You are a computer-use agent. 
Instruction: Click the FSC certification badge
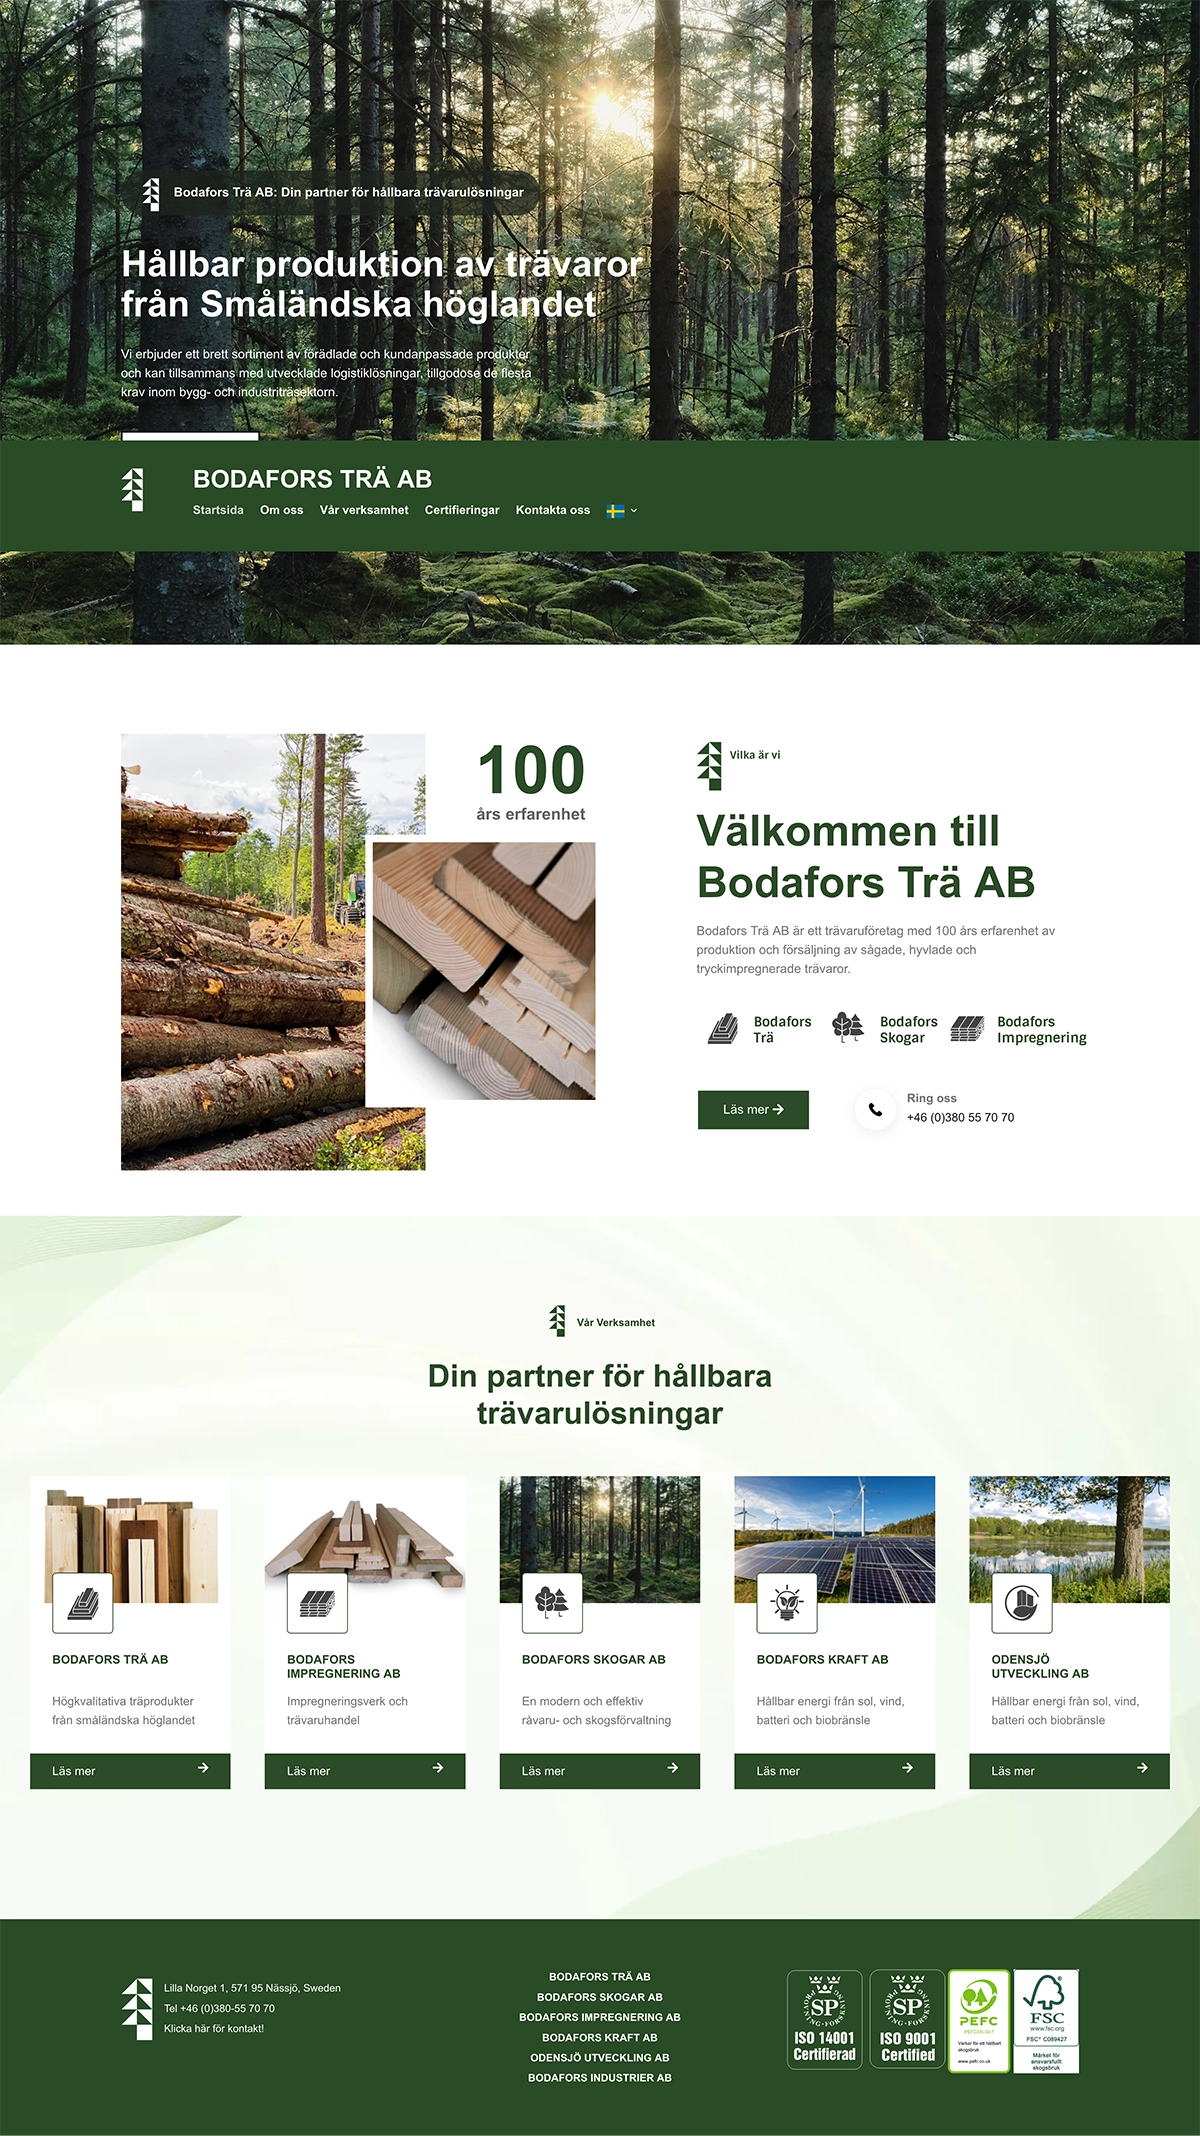(x=1046, y=2020)
